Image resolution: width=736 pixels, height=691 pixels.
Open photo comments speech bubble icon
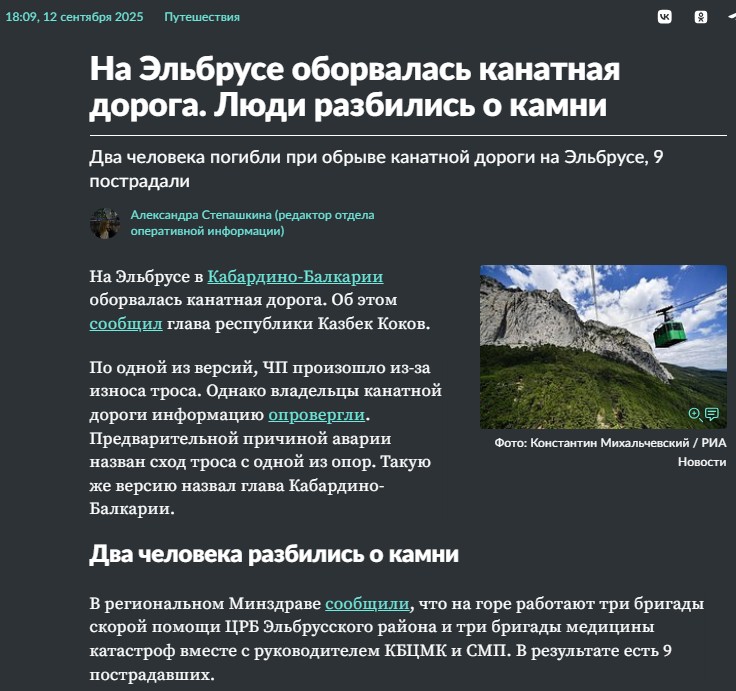click(712, 414)
